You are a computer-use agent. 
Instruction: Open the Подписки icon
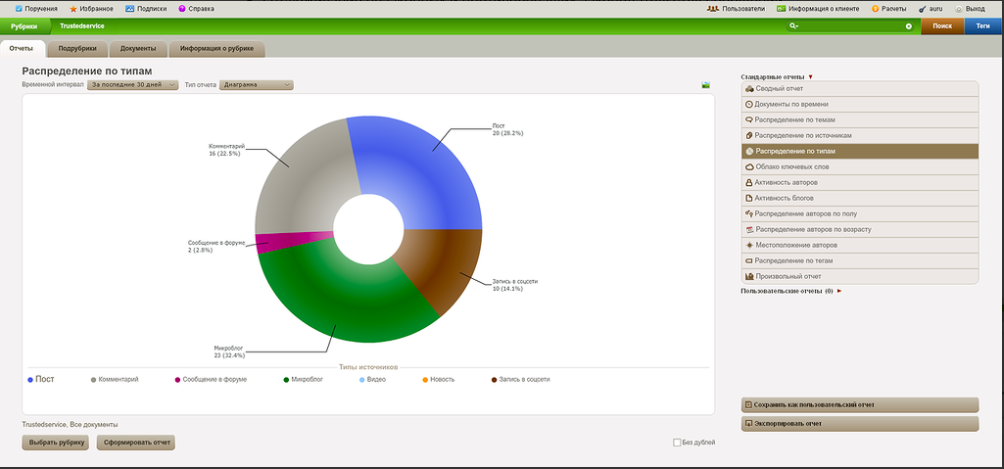[x=130, y=9]
